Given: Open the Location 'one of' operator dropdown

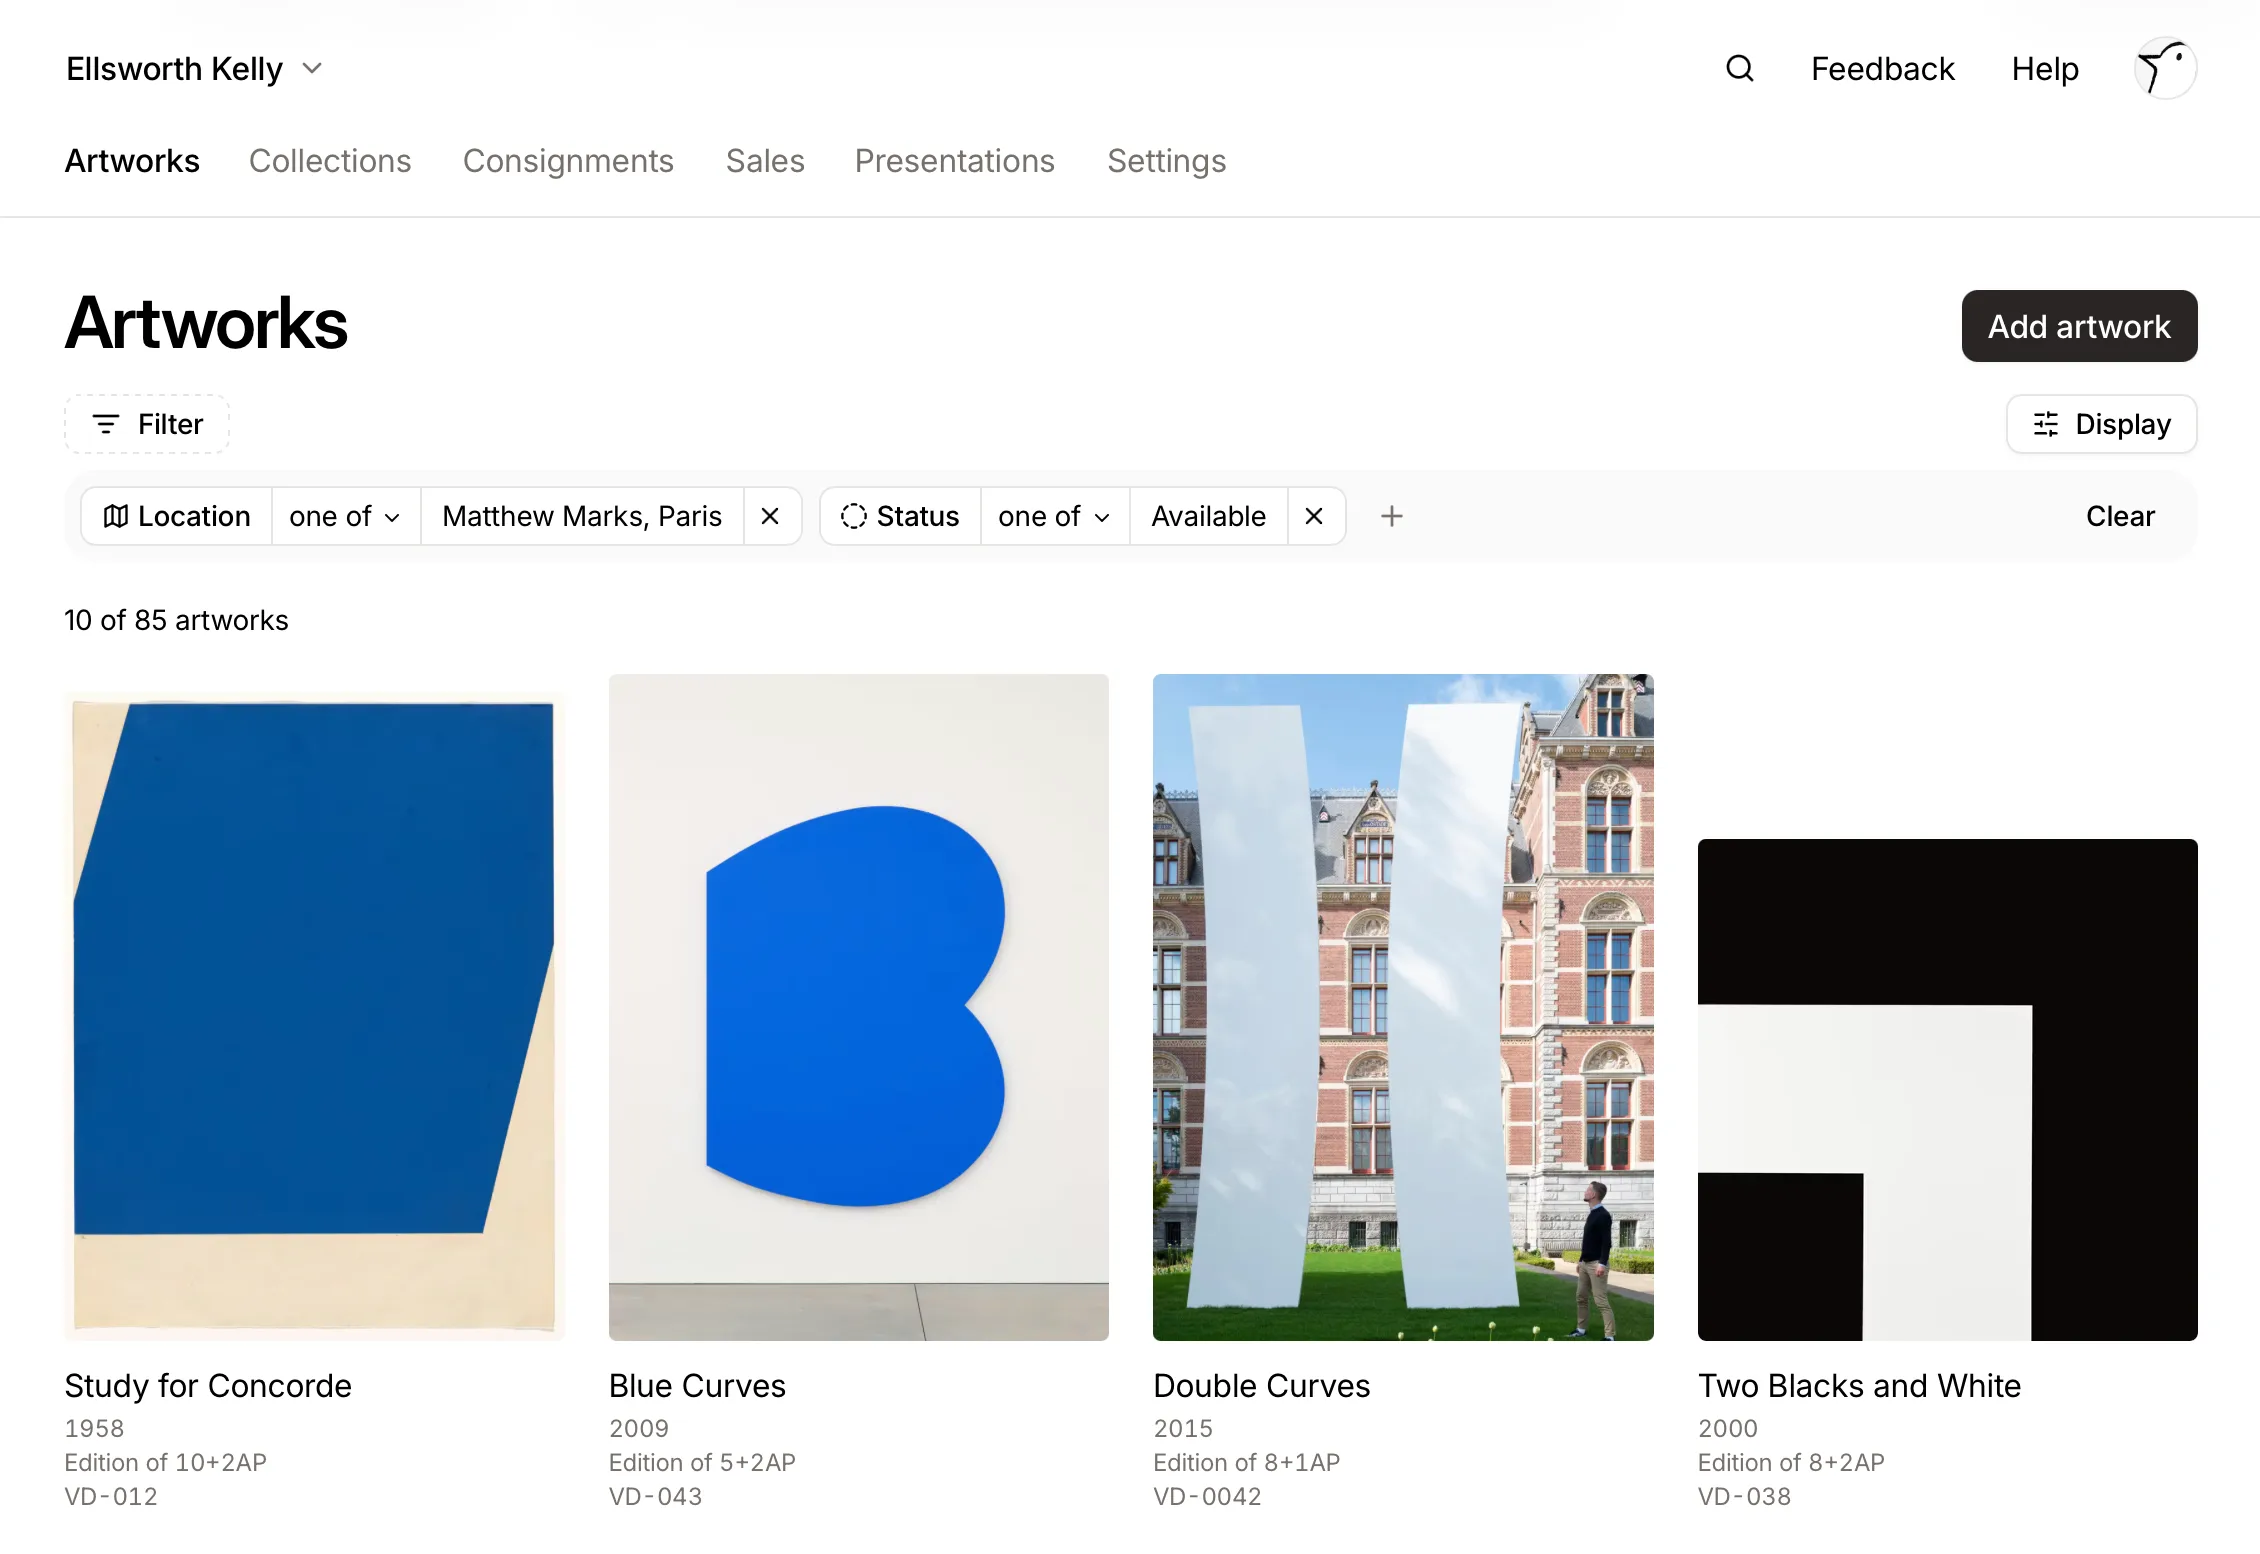Looking at the screenshot, I should pos(345,516).
